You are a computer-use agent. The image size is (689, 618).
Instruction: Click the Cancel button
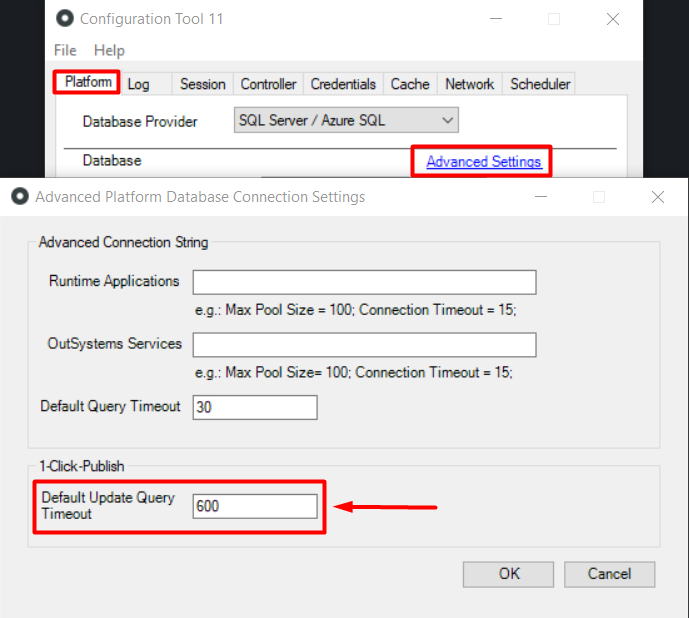coord(609,574)
